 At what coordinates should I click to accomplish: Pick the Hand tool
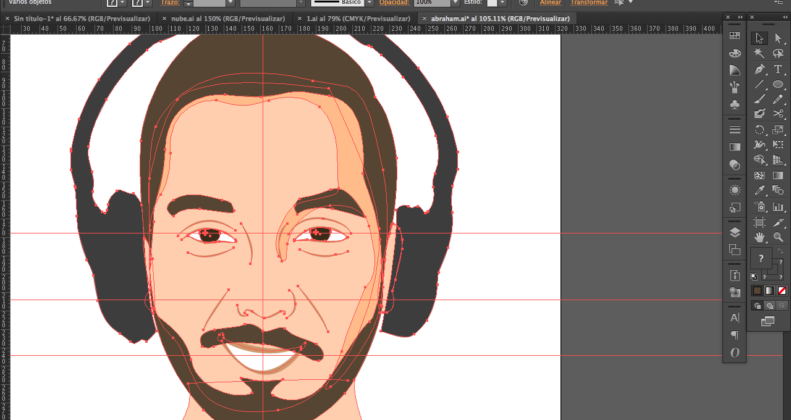pos(759,237)
